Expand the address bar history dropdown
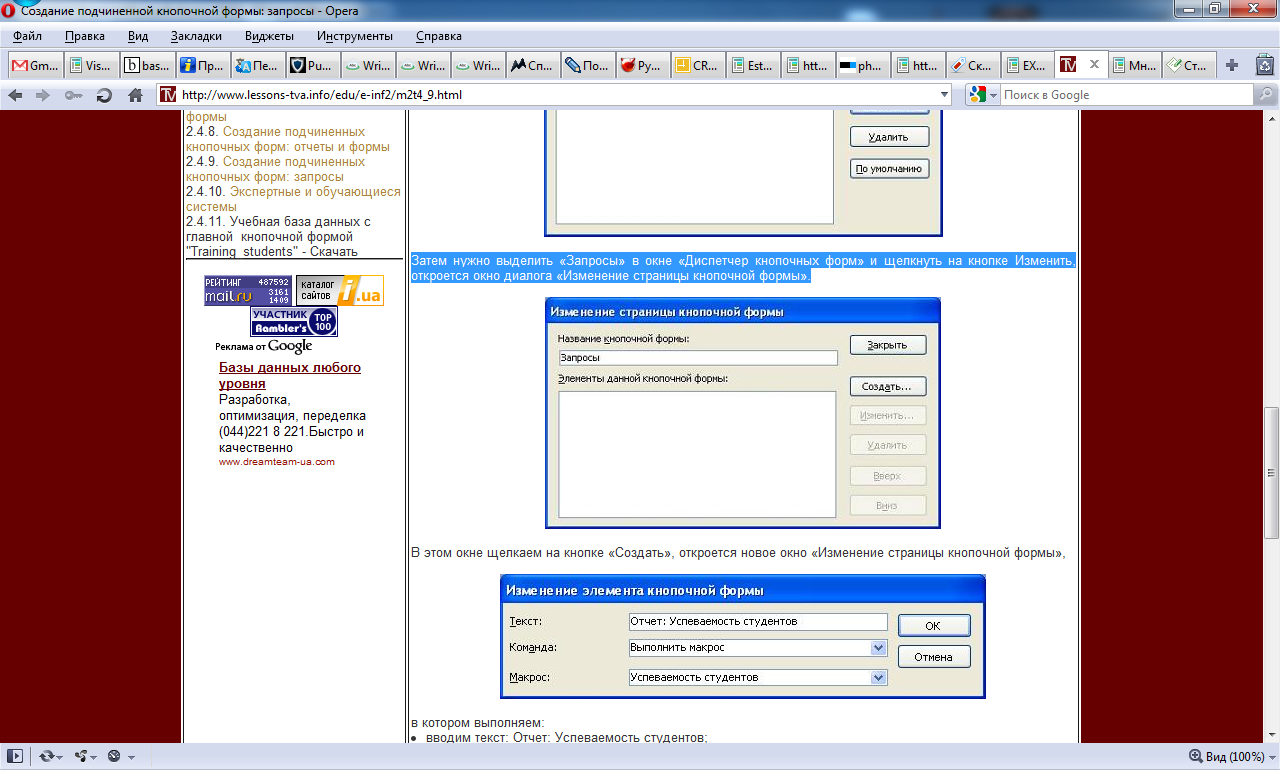This screenshot has width=1280, height=770. click(x=944, y=95)
